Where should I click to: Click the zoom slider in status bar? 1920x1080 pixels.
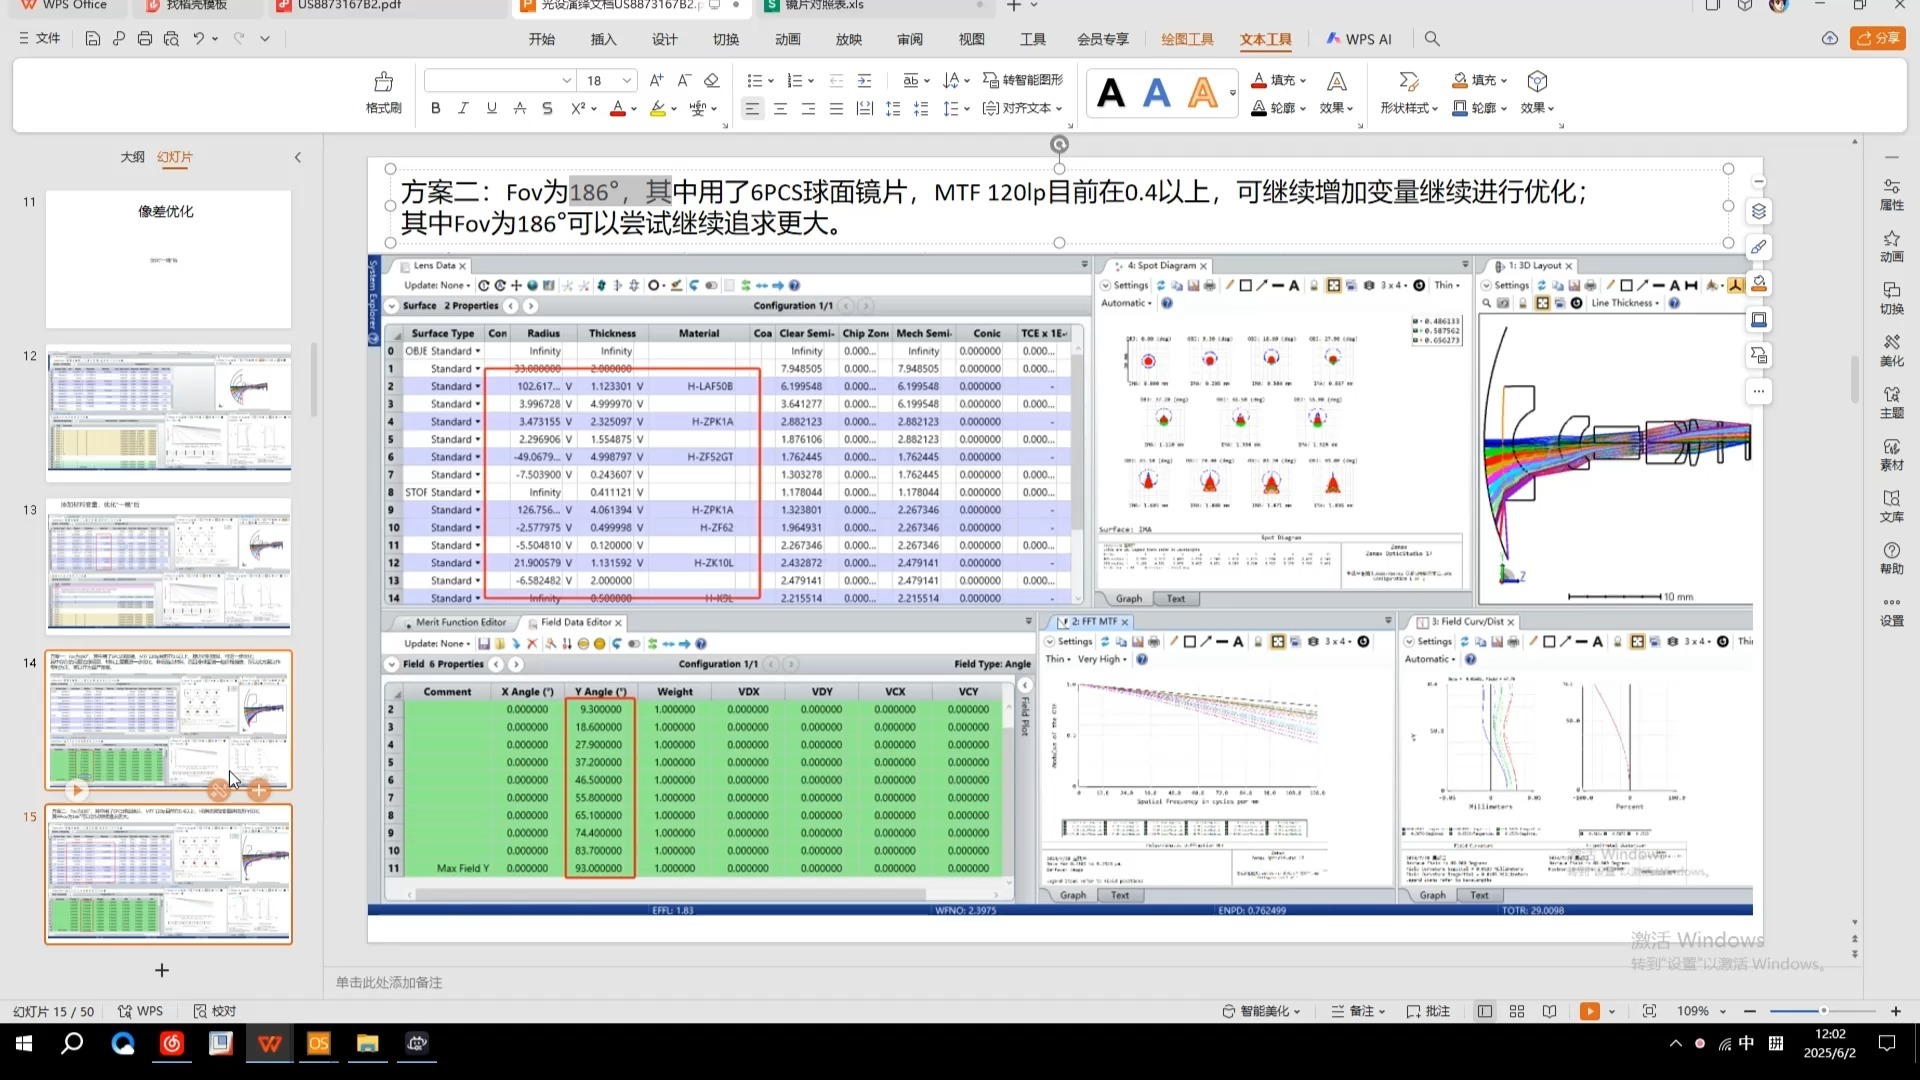click(x=1823, y=1011)
